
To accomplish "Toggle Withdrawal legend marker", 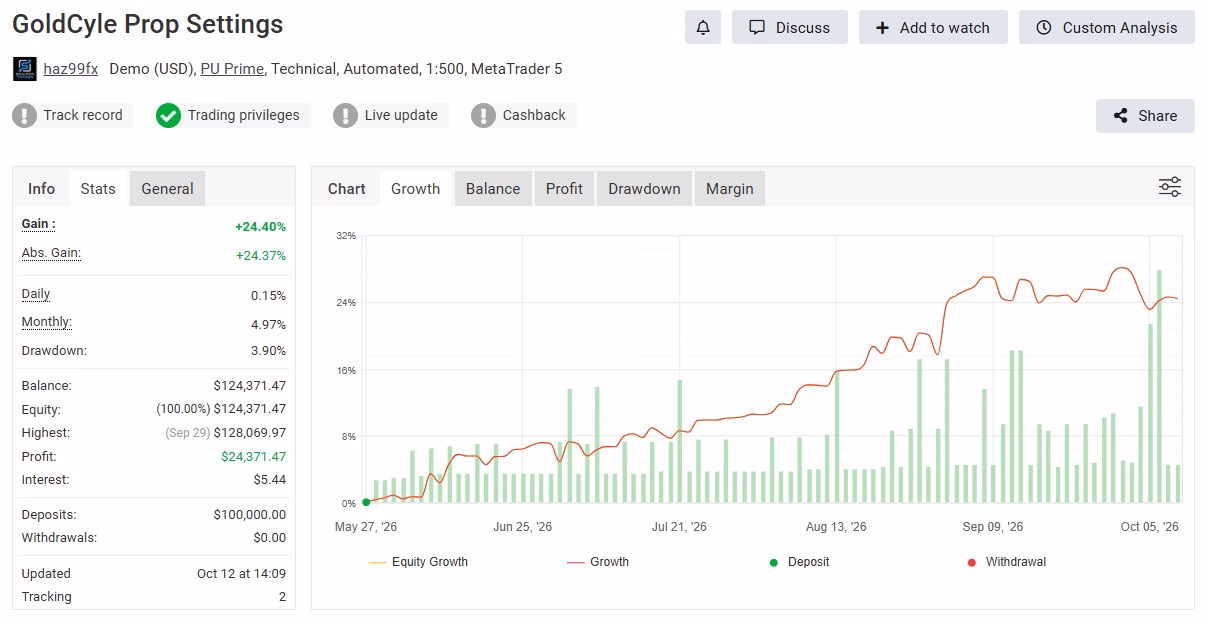I will click(1007, 562).
